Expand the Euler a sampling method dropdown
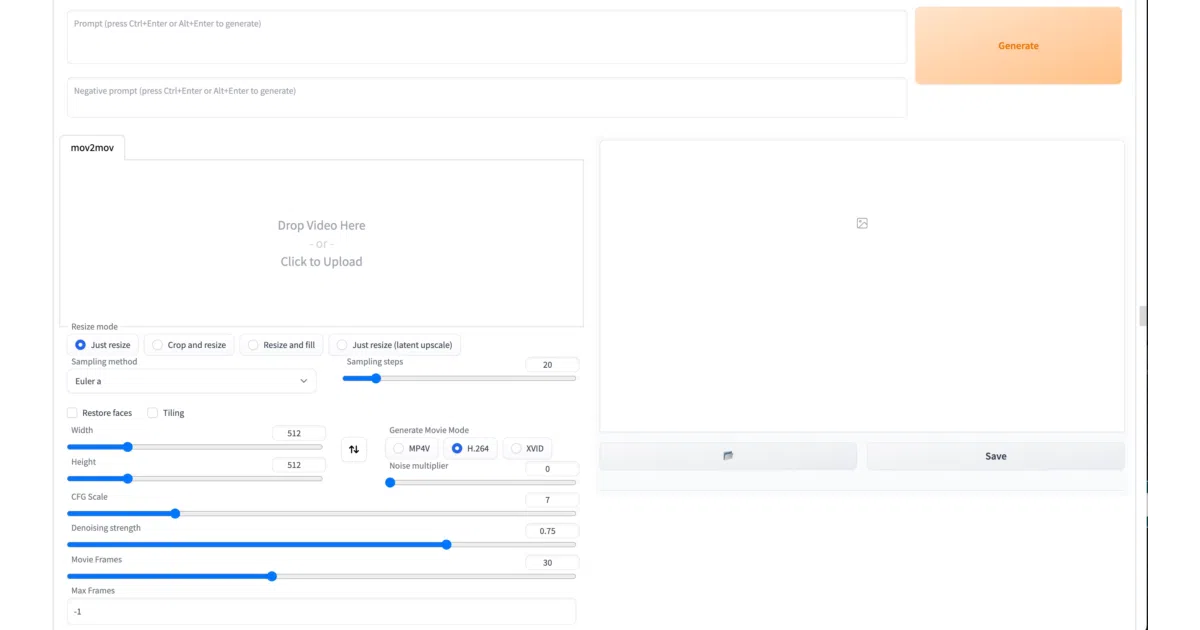 [190, 381]
